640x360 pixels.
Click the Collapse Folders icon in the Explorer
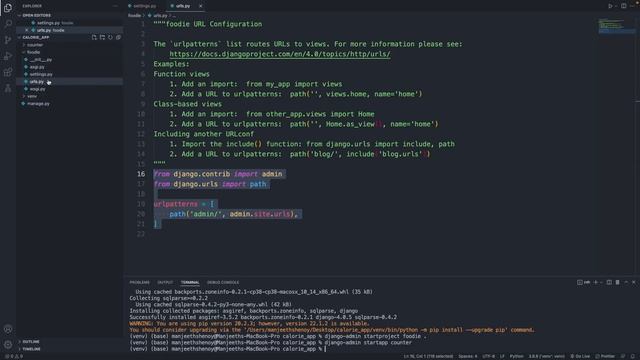118,37
